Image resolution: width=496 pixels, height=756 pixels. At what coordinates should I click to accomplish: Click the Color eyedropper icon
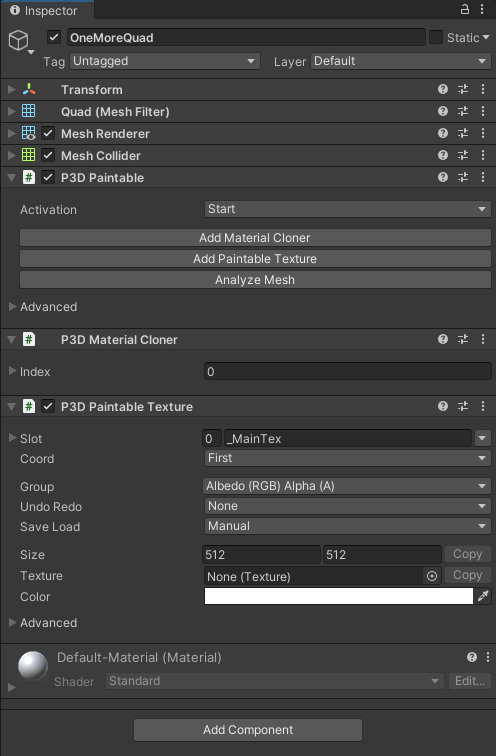click(483, 596)
